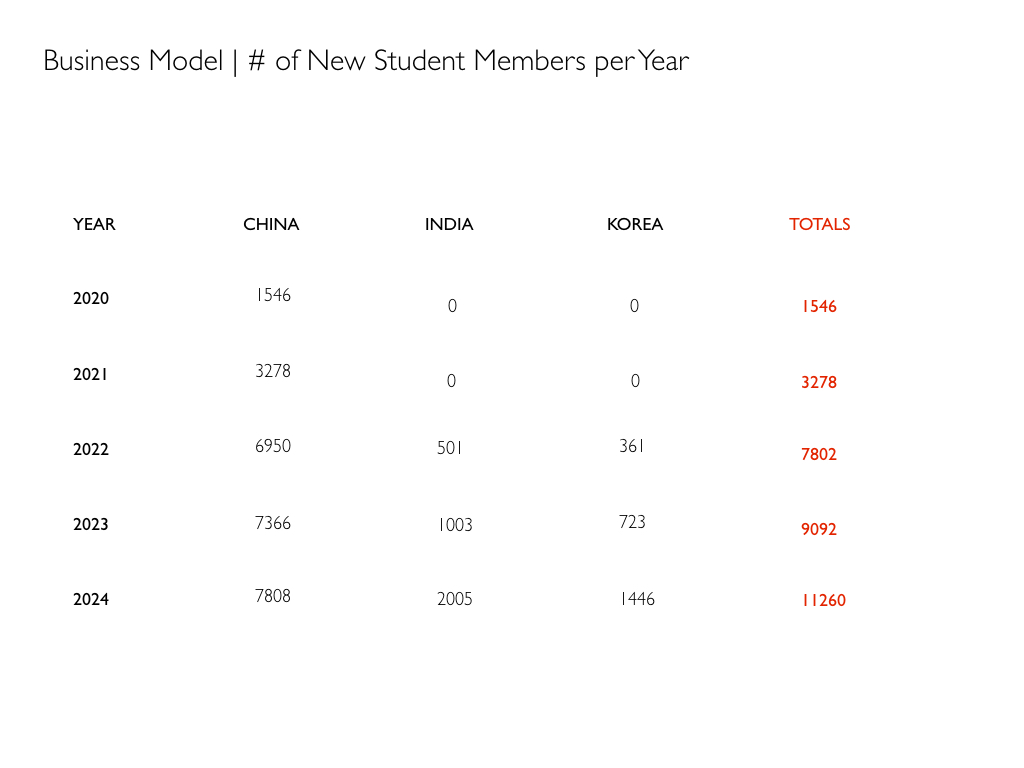The image size is (1024, 768).
Task: Select China value 6950 for 2022
Action: click(273, 446)
